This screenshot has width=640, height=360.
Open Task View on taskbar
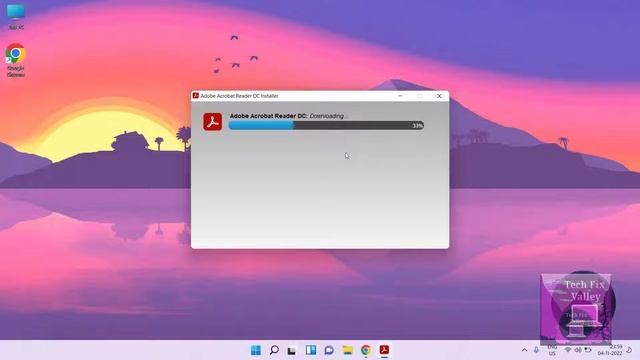(292, 350)
